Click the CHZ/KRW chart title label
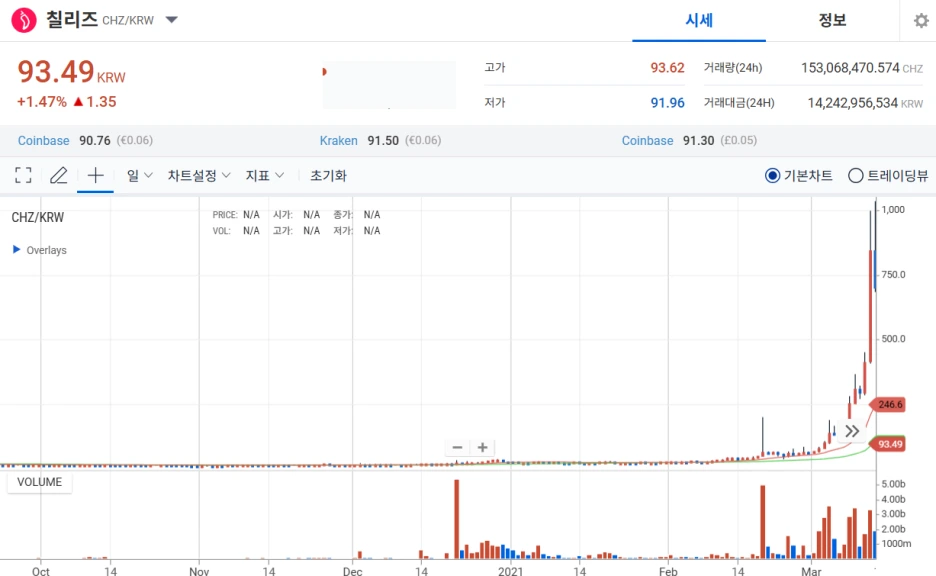The image size is (936, 576). click(x=38, y=217)
